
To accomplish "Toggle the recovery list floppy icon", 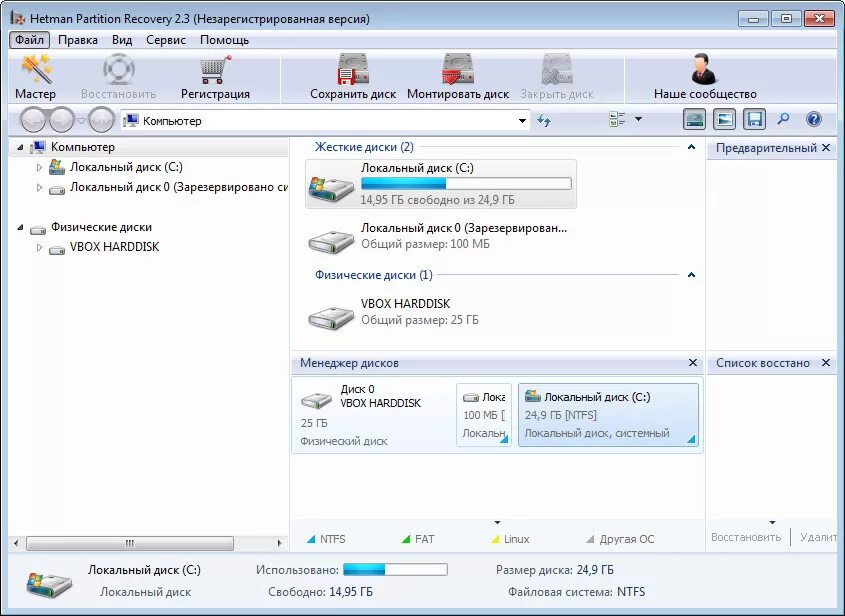I will coord(754,119).
